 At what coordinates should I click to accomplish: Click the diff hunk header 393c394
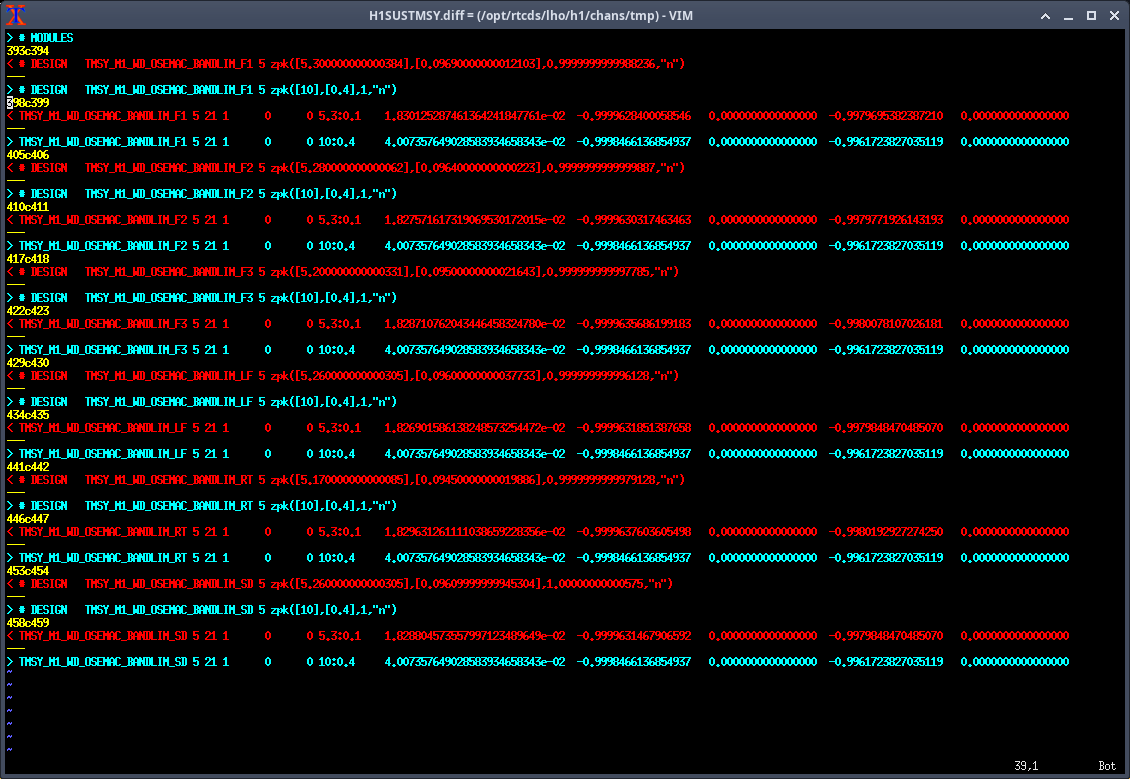click(x=27, y=51)
